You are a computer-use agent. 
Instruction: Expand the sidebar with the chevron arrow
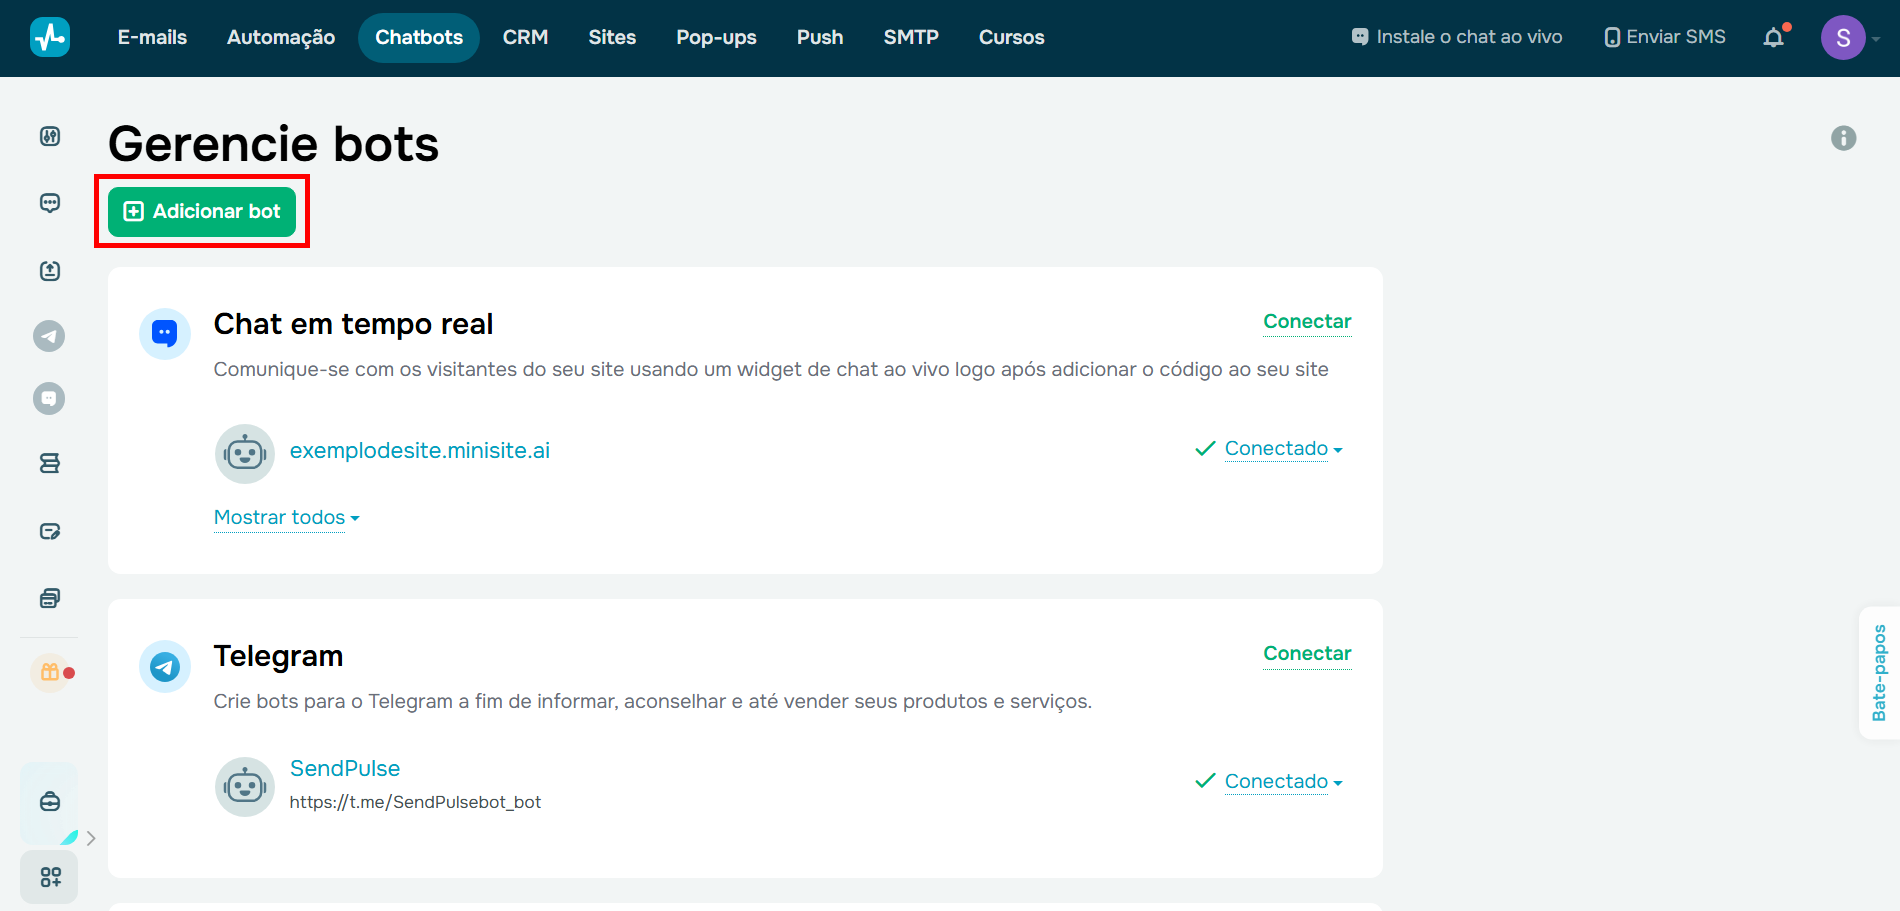pyautogui.click(x=91, y=838)
